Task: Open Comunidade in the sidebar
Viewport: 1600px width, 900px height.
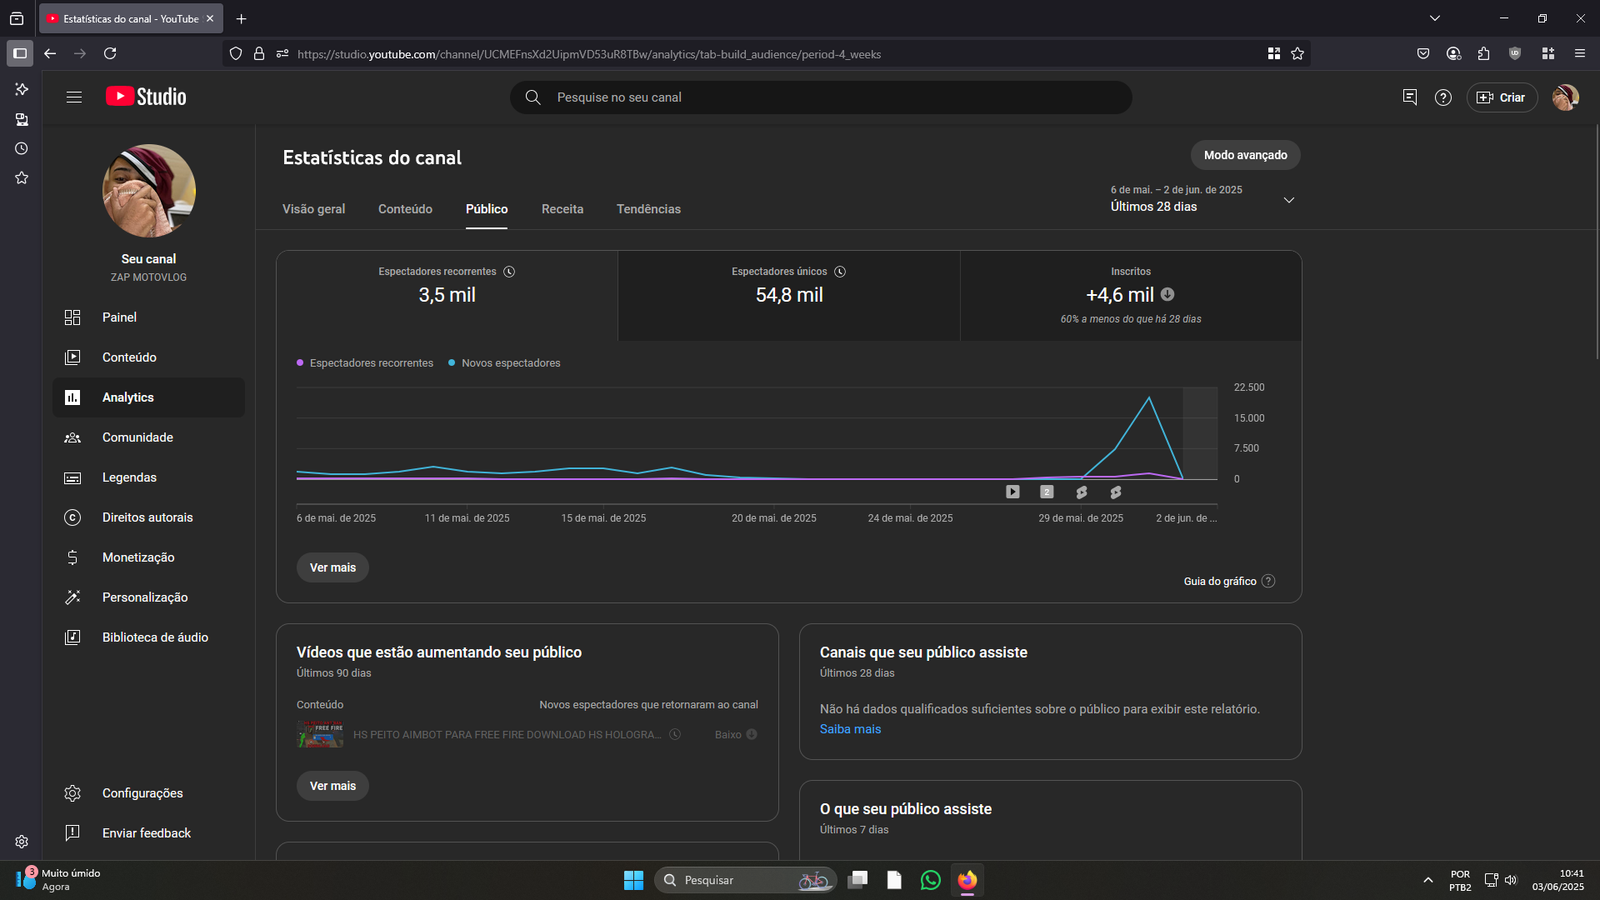Action: coord(148,437)
